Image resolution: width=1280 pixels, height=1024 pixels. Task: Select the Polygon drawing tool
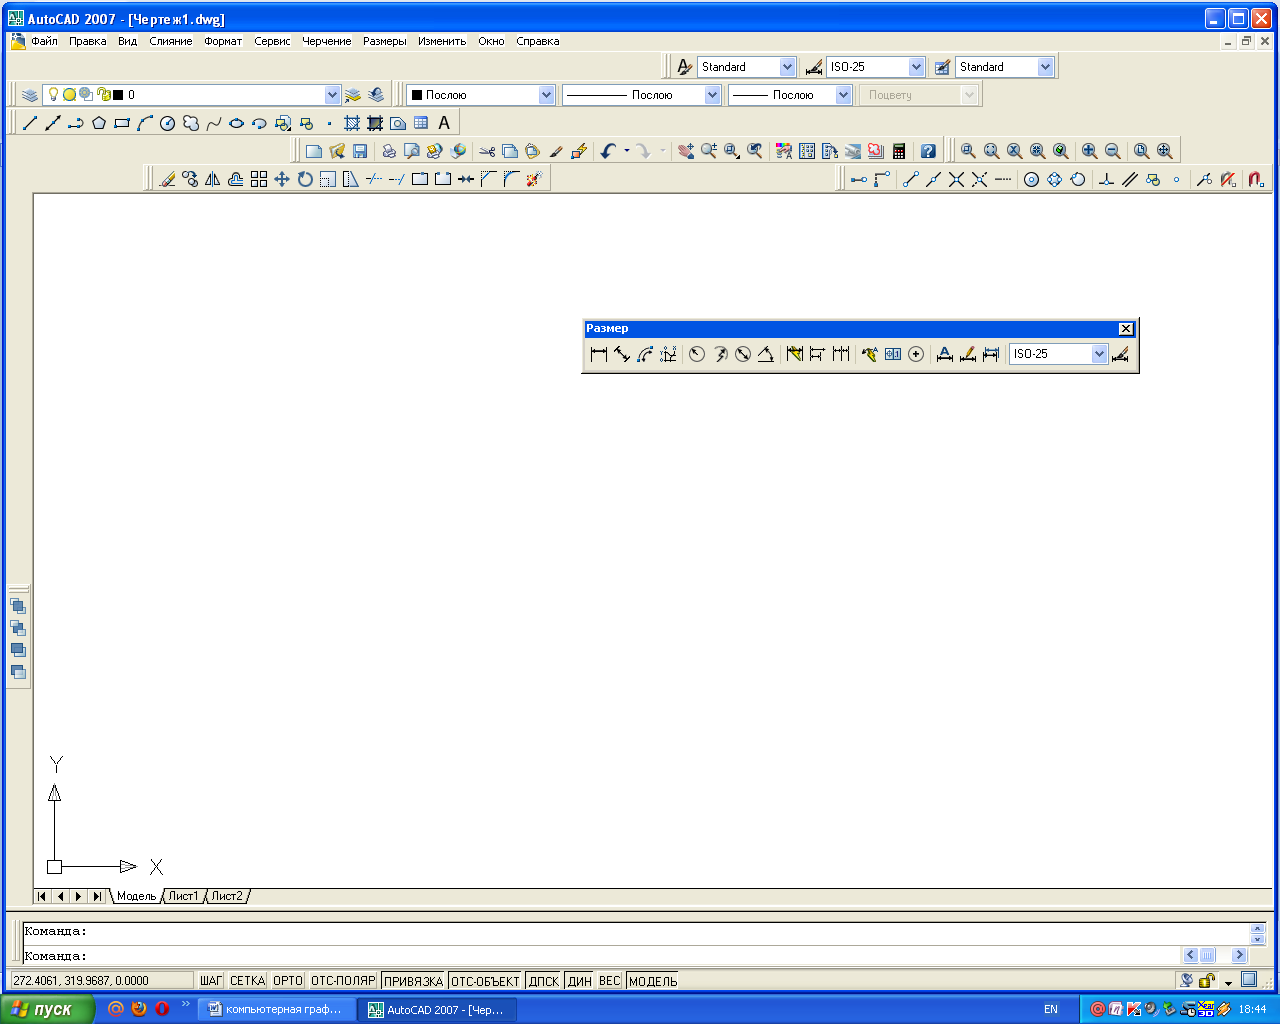(x=99, y=123)
